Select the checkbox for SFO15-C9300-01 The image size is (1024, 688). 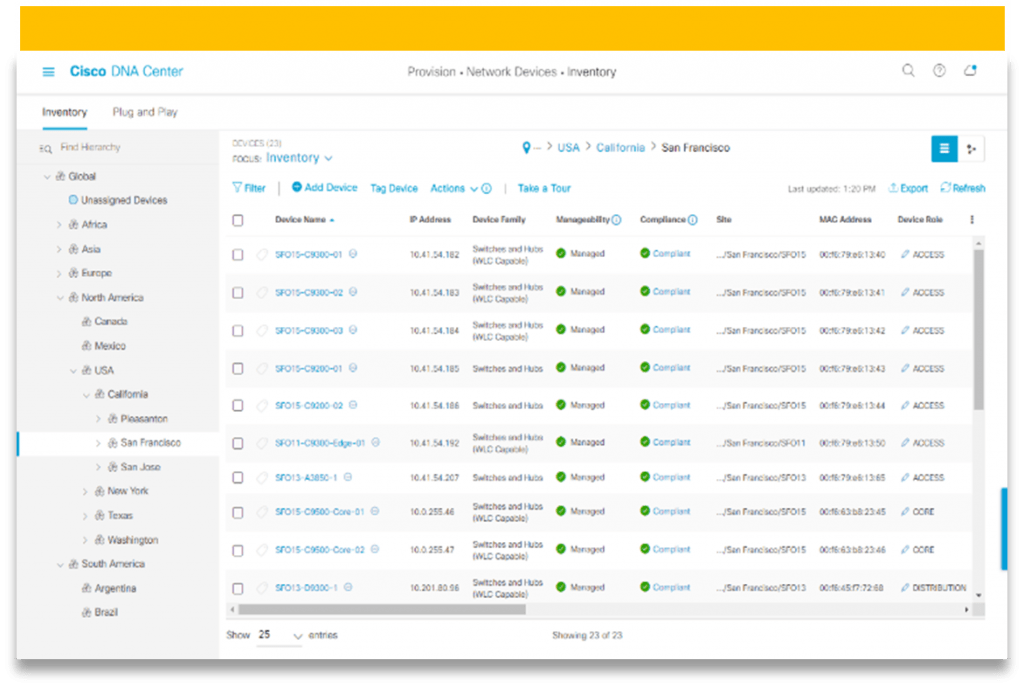pos(237,255)
